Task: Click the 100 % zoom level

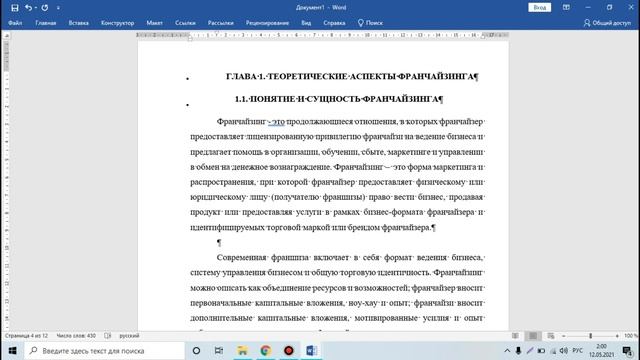Action: 631,336
